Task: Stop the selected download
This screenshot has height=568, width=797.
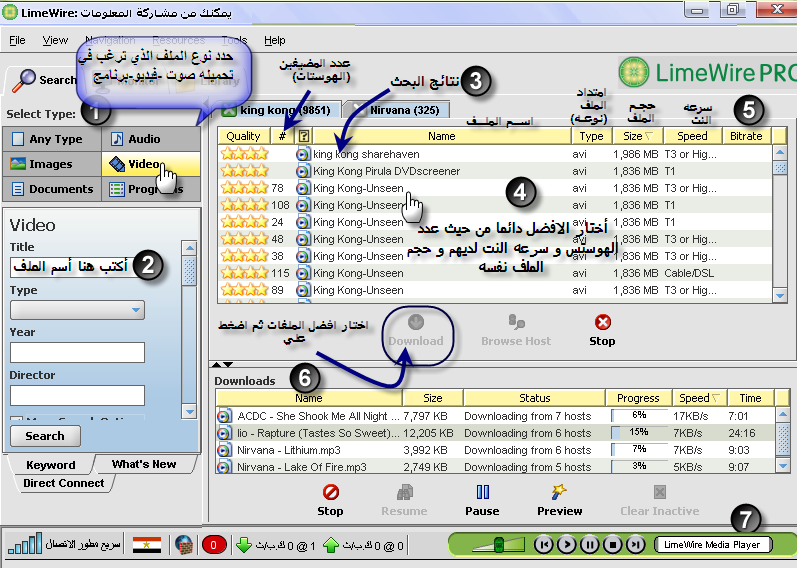Action: pyautogui.click(x=330, y=492)
